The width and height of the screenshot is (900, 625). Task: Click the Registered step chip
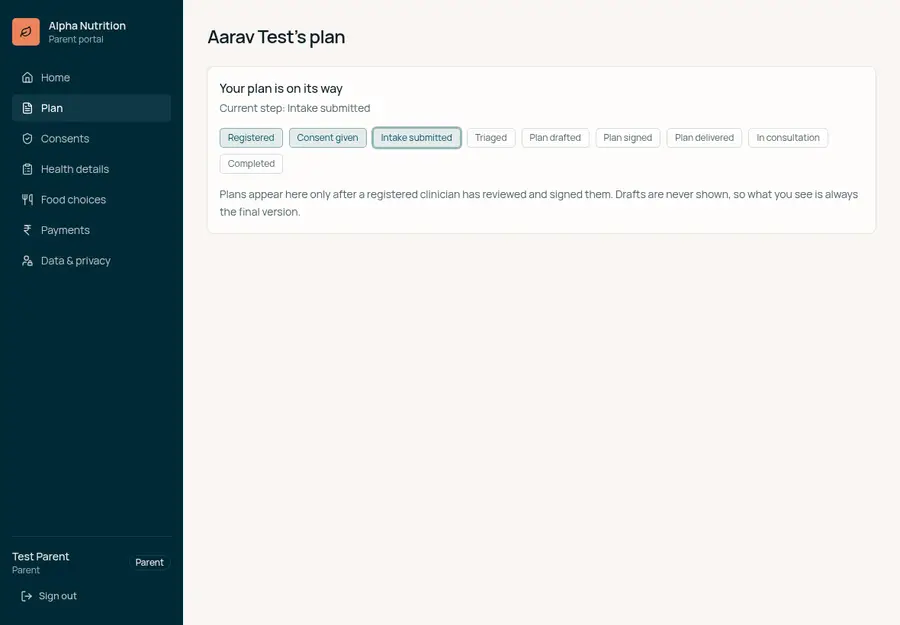[x=251, y=138]
